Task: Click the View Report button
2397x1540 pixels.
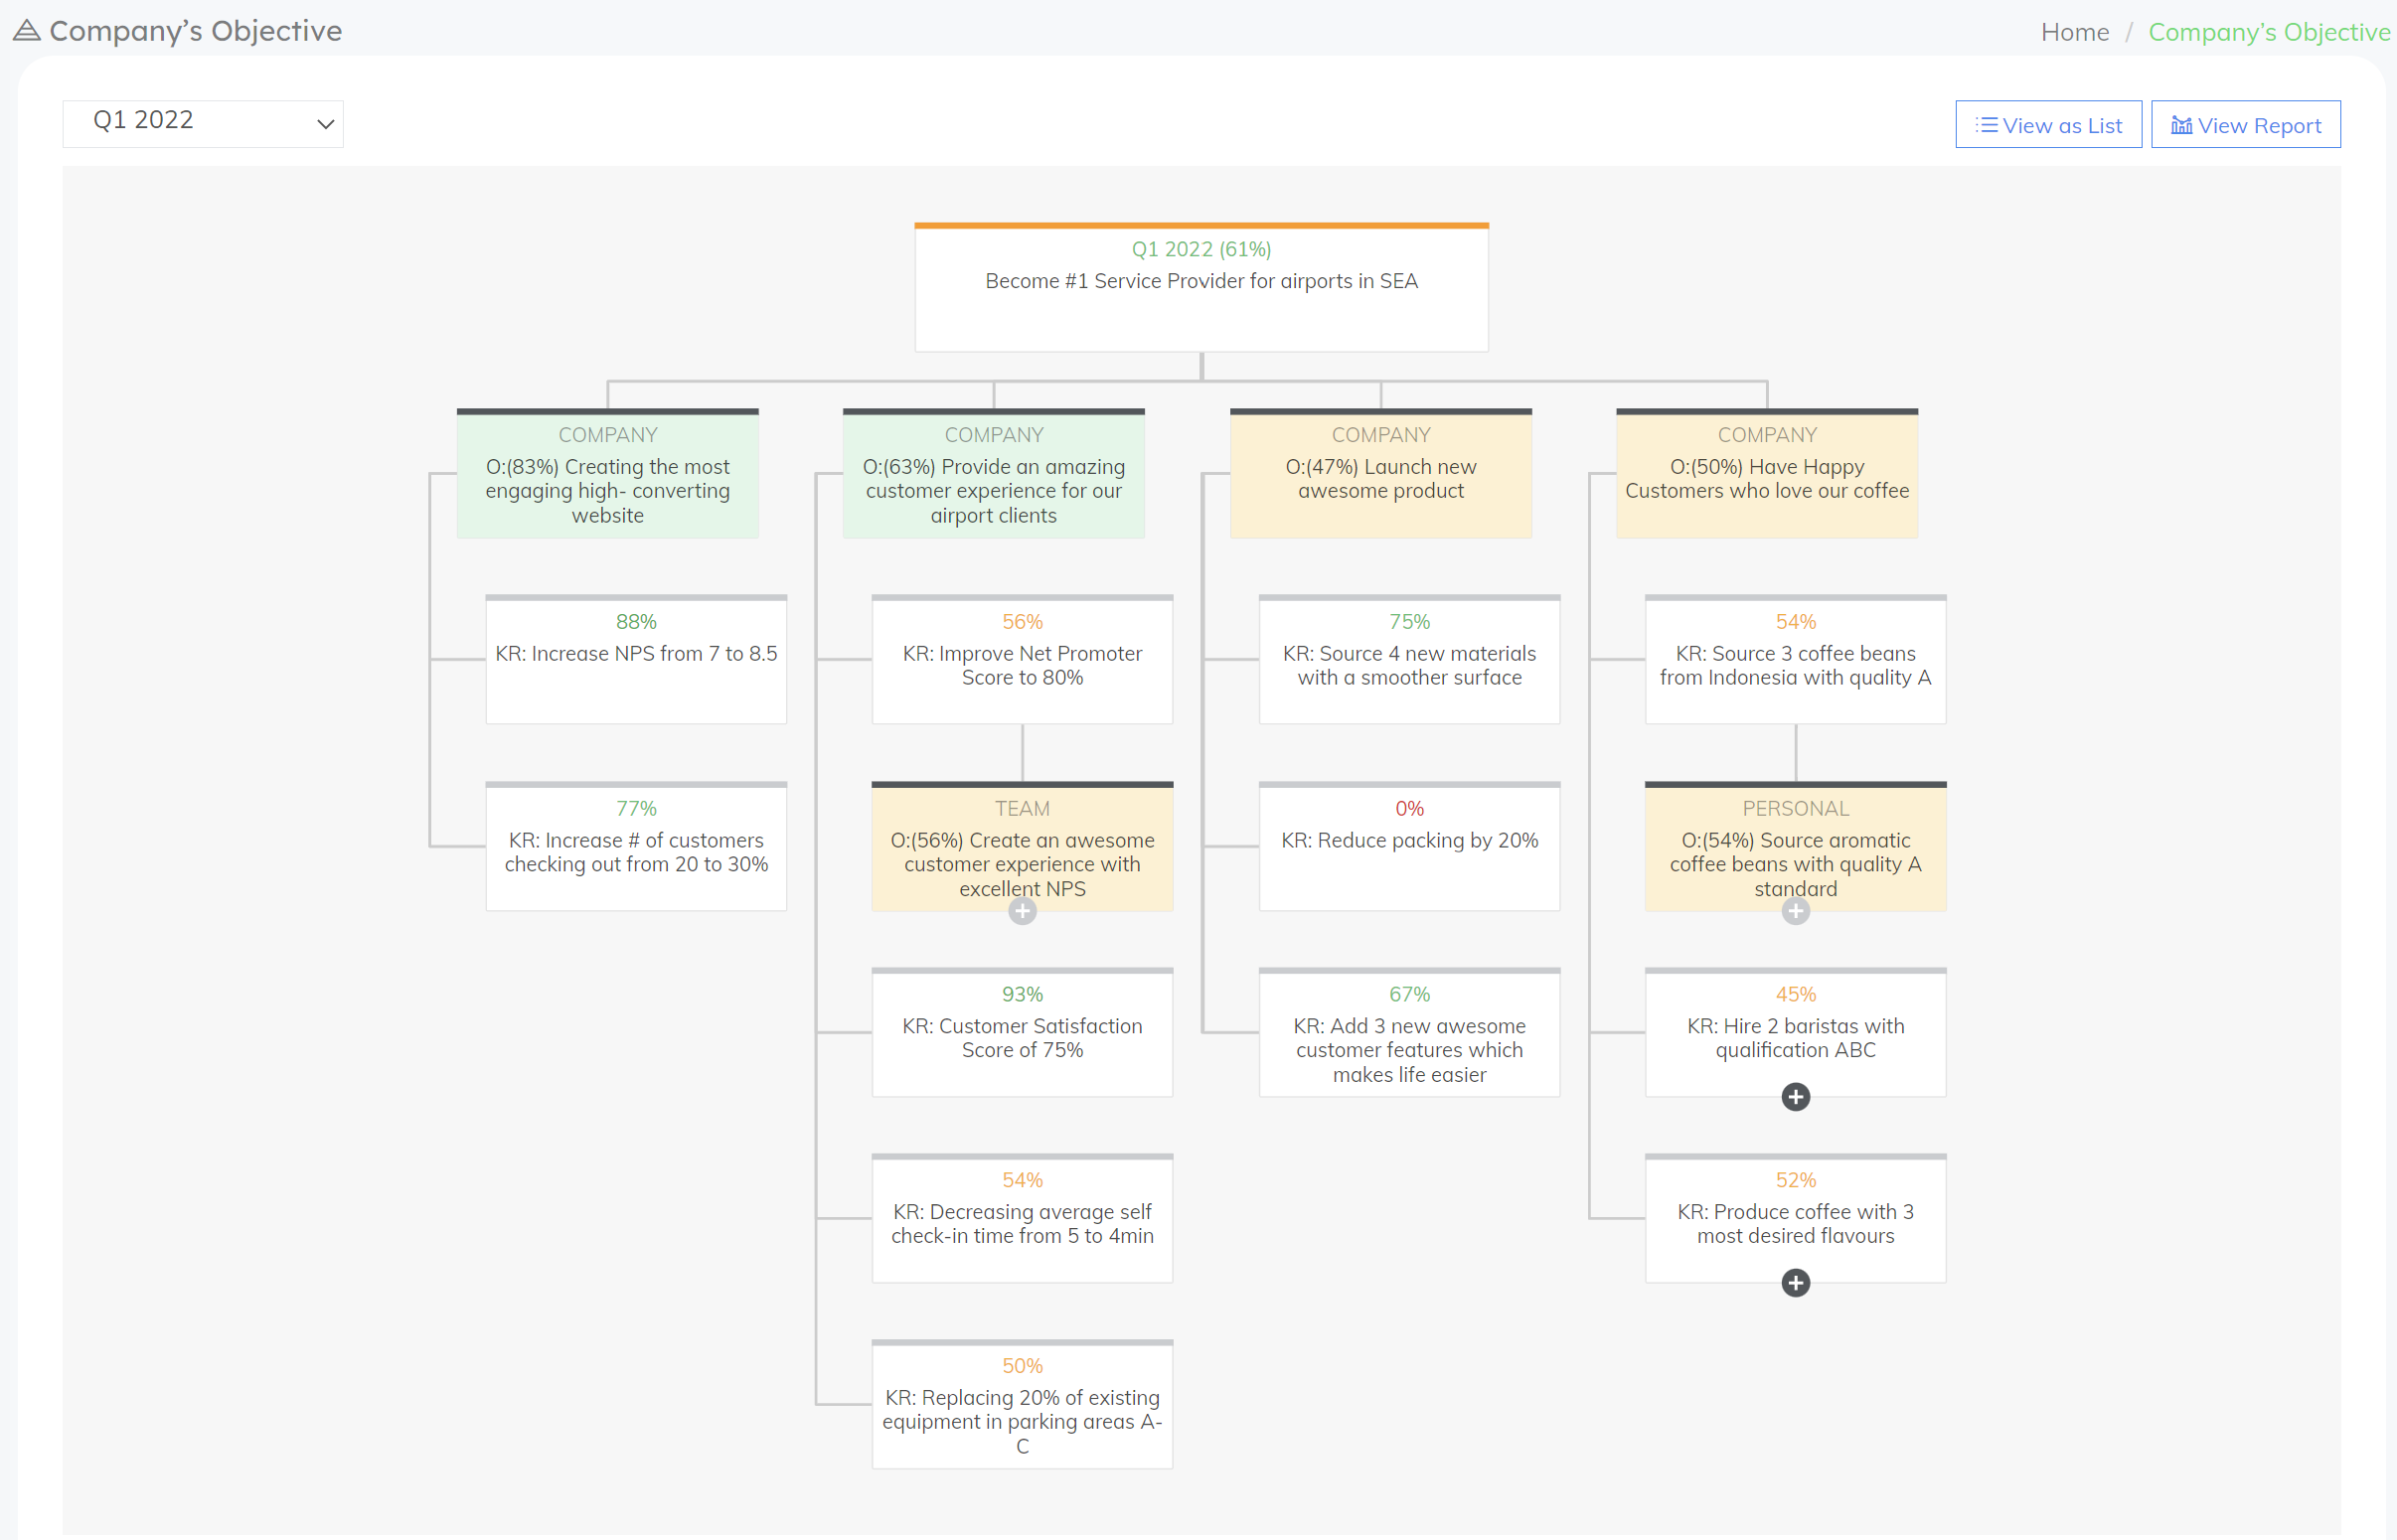Action: point(2245,125)
